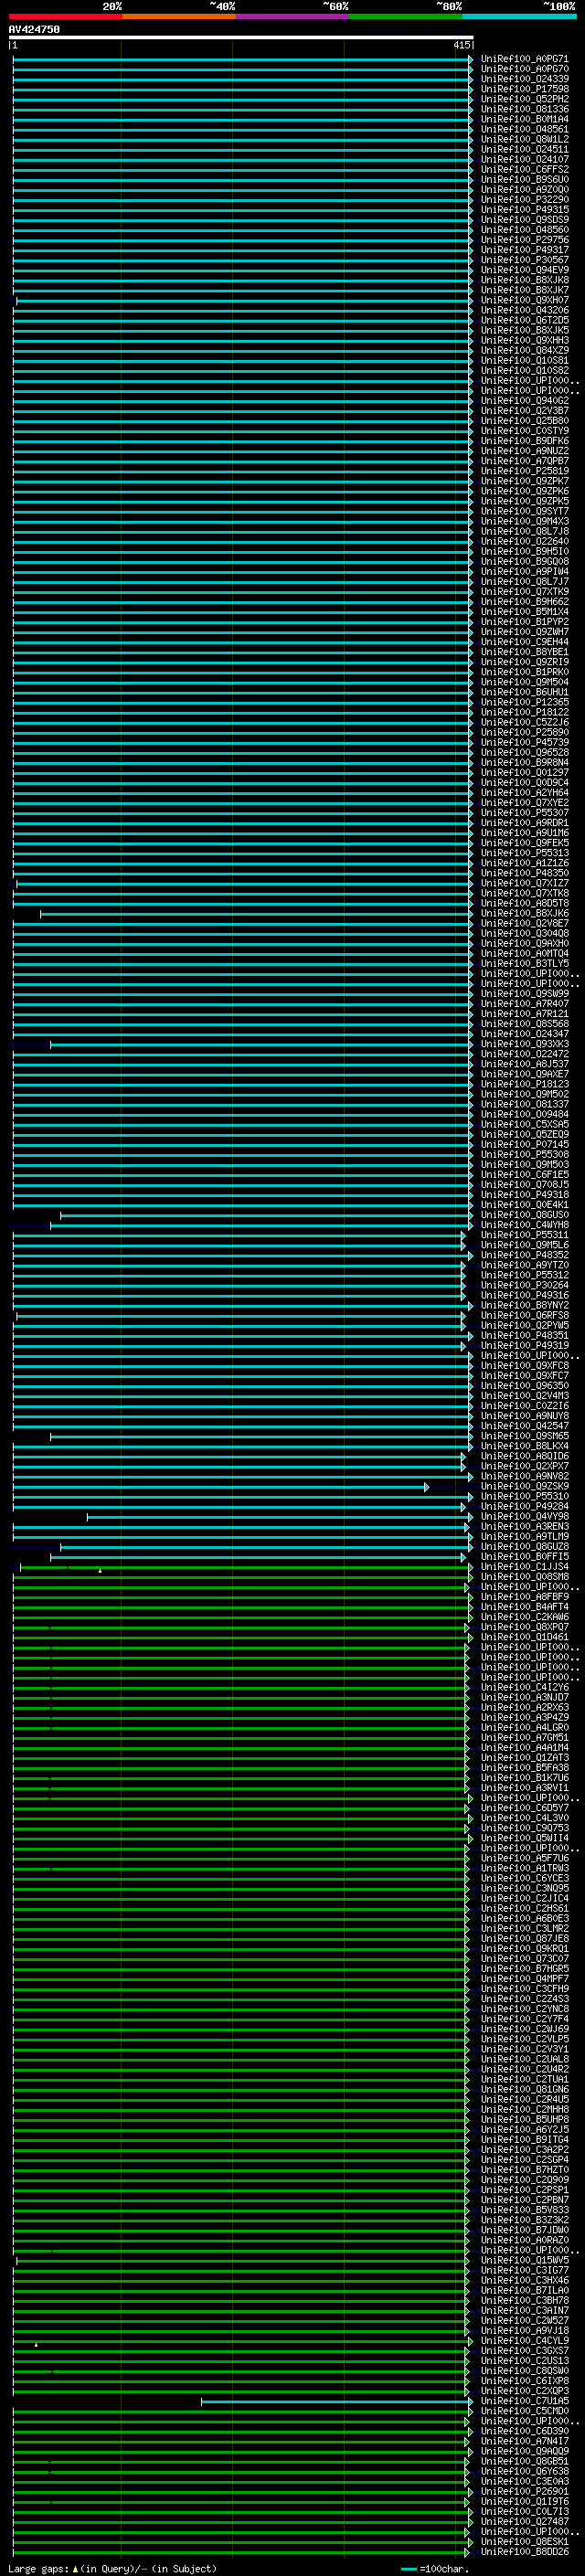
Task: Click the UniRef100_P30567 label
Action: (x=525, y=260)
